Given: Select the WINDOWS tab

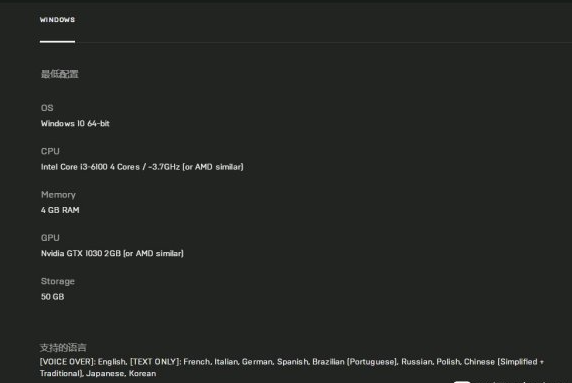Looking at the screenshot, I should 57,20.
